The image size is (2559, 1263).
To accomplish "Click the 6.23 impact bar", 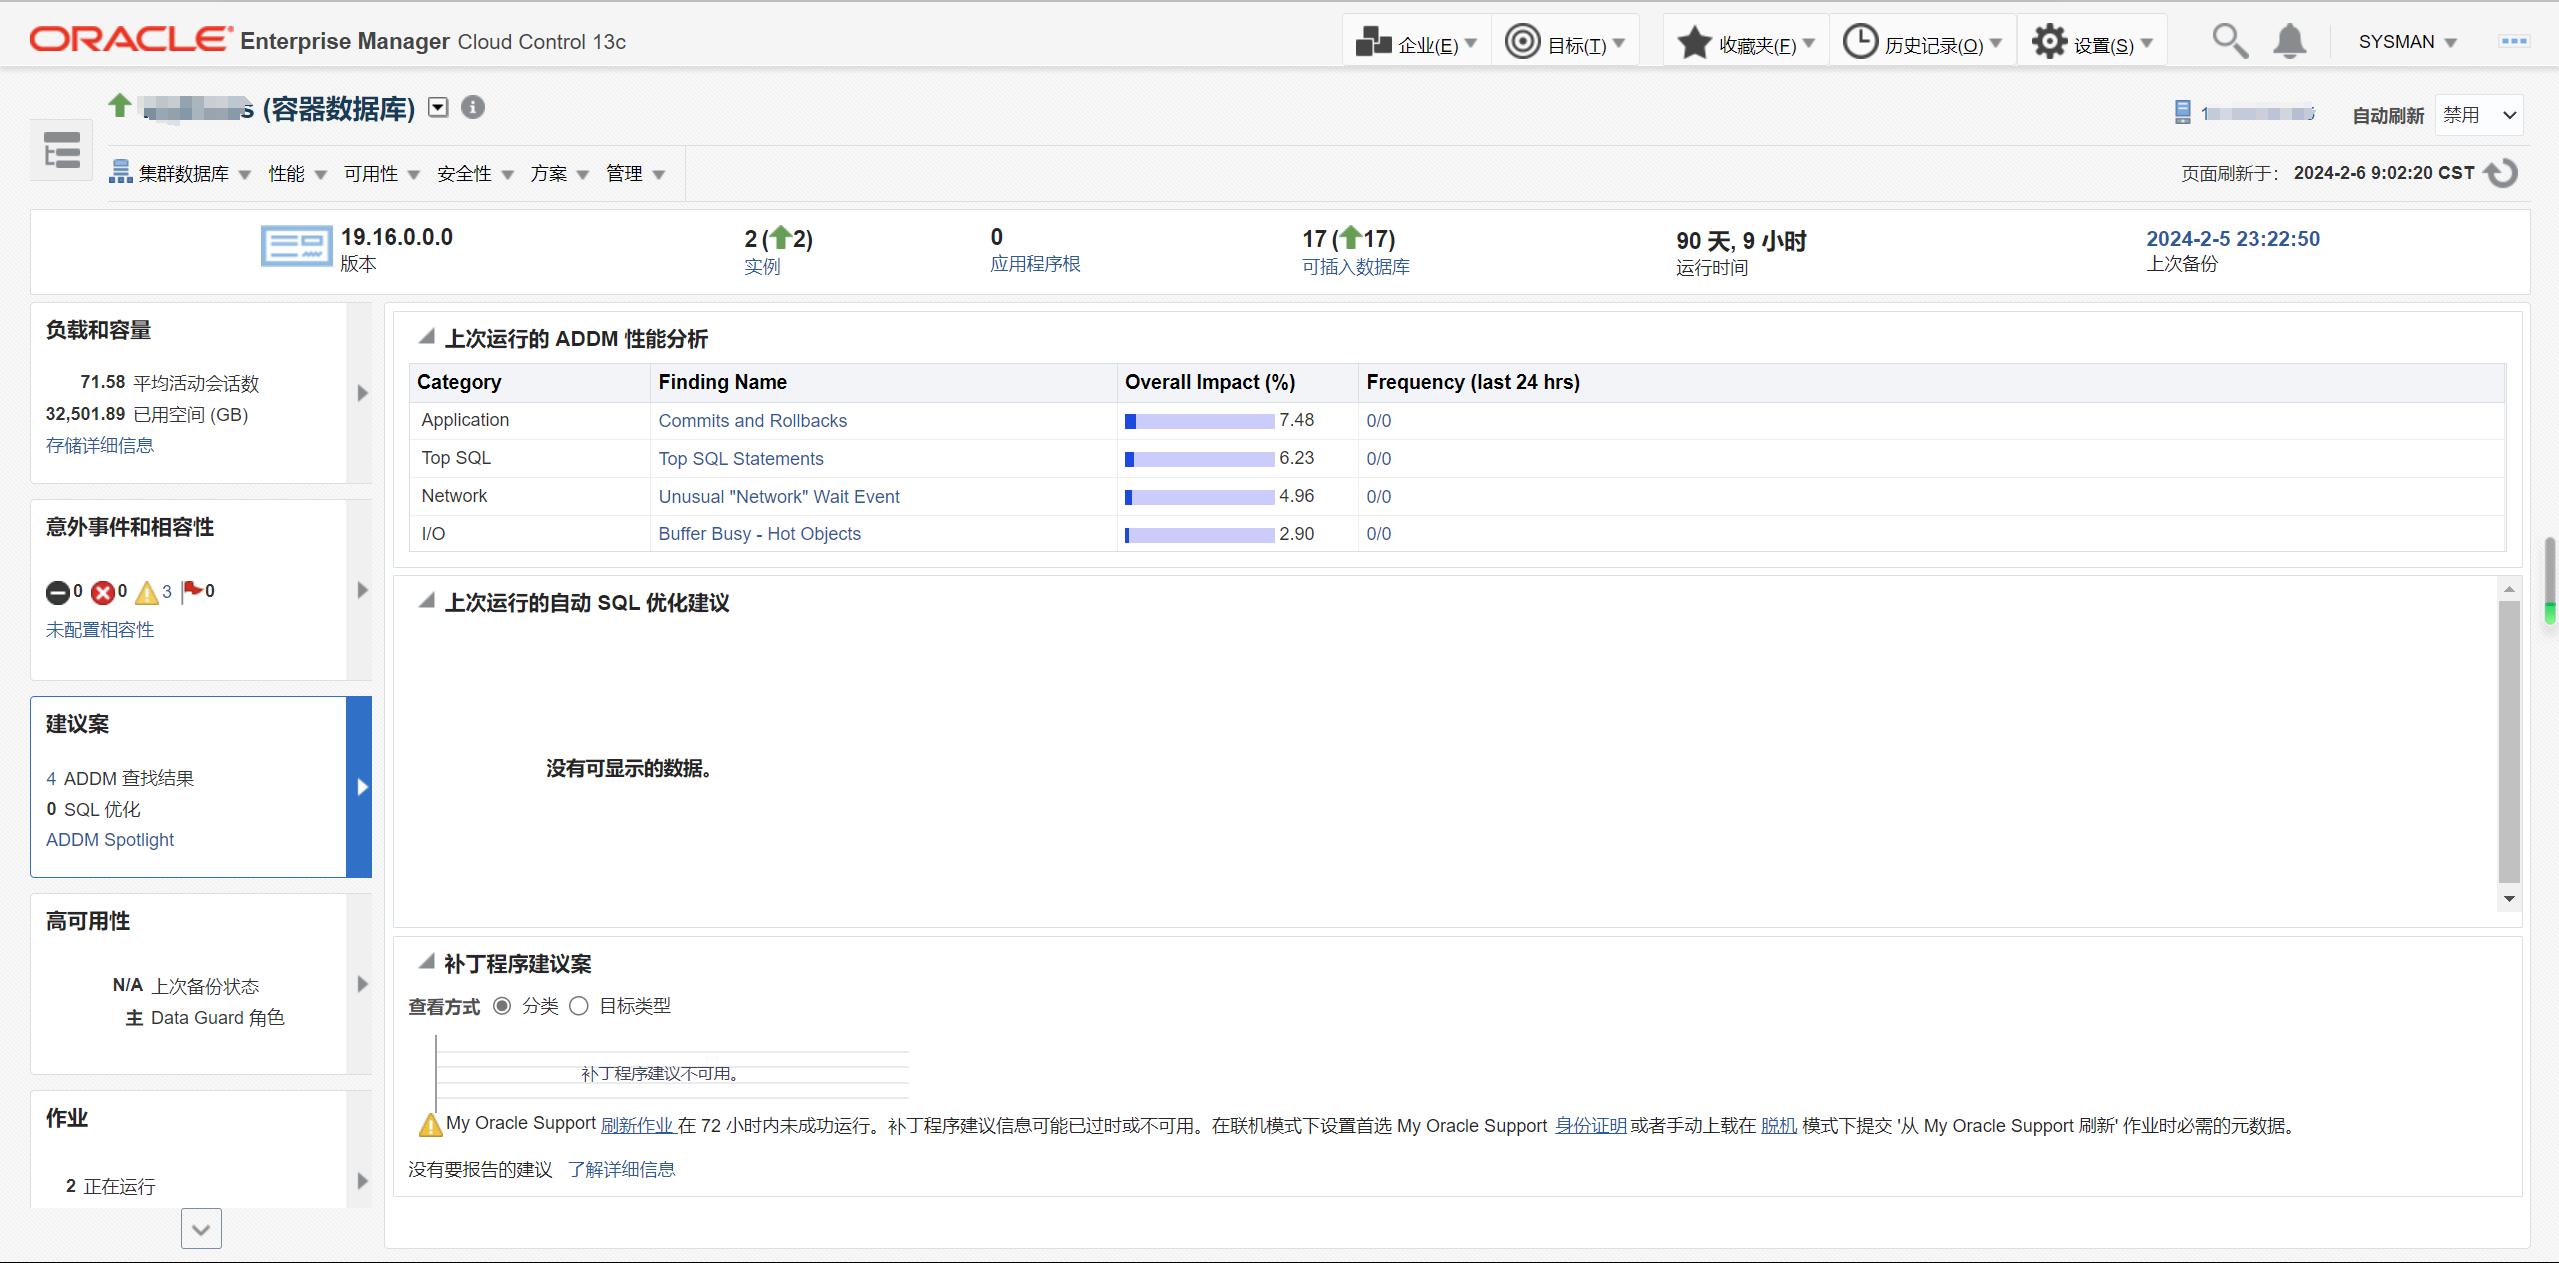I will [1199, 459].
